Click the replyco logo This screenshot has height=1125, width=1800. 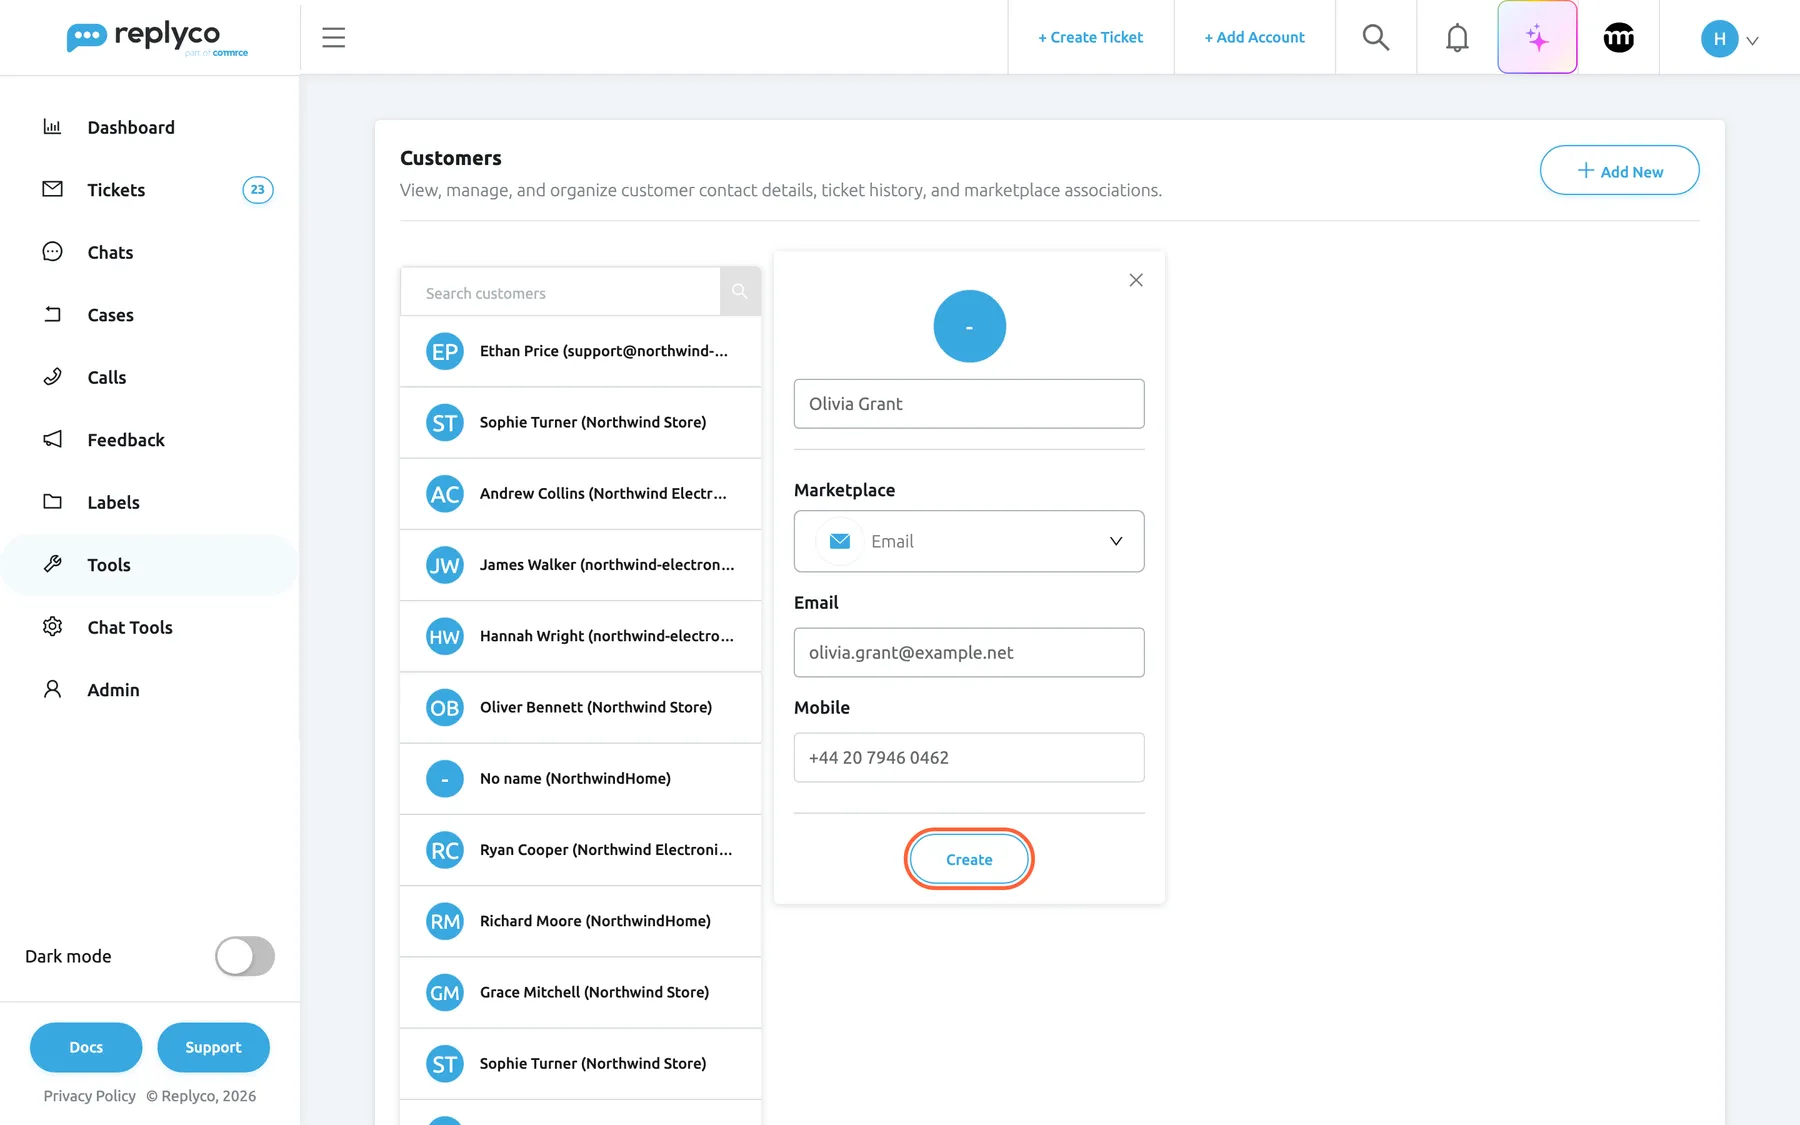click(157, 38)
